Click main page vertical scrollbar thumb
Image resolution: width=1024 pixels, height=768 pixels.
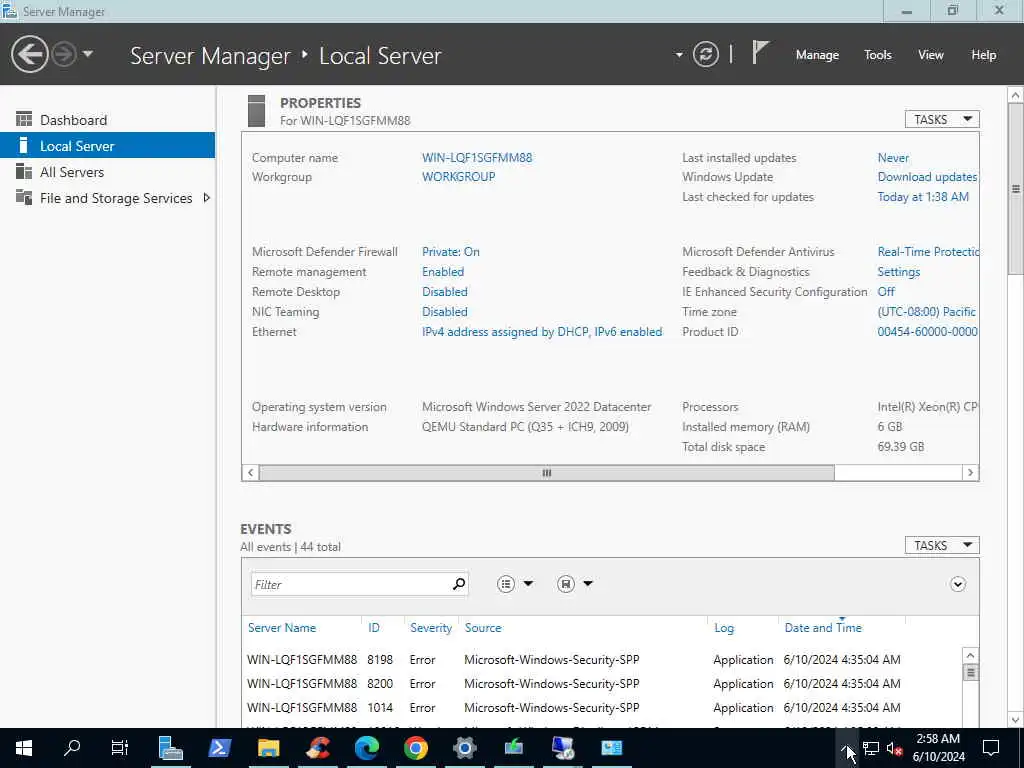point(1016,189)
